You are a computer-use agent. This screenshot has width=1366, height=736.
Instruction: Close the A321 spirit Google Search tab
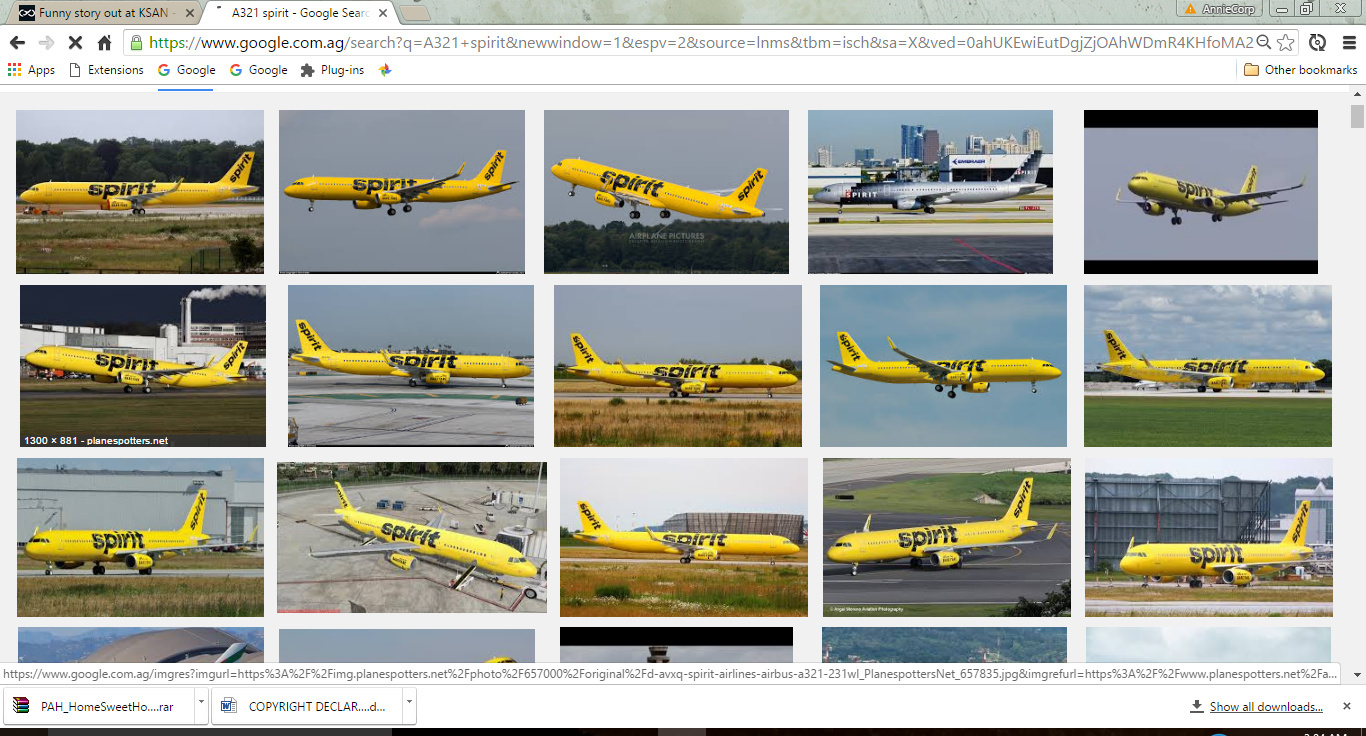pos(382,13)
